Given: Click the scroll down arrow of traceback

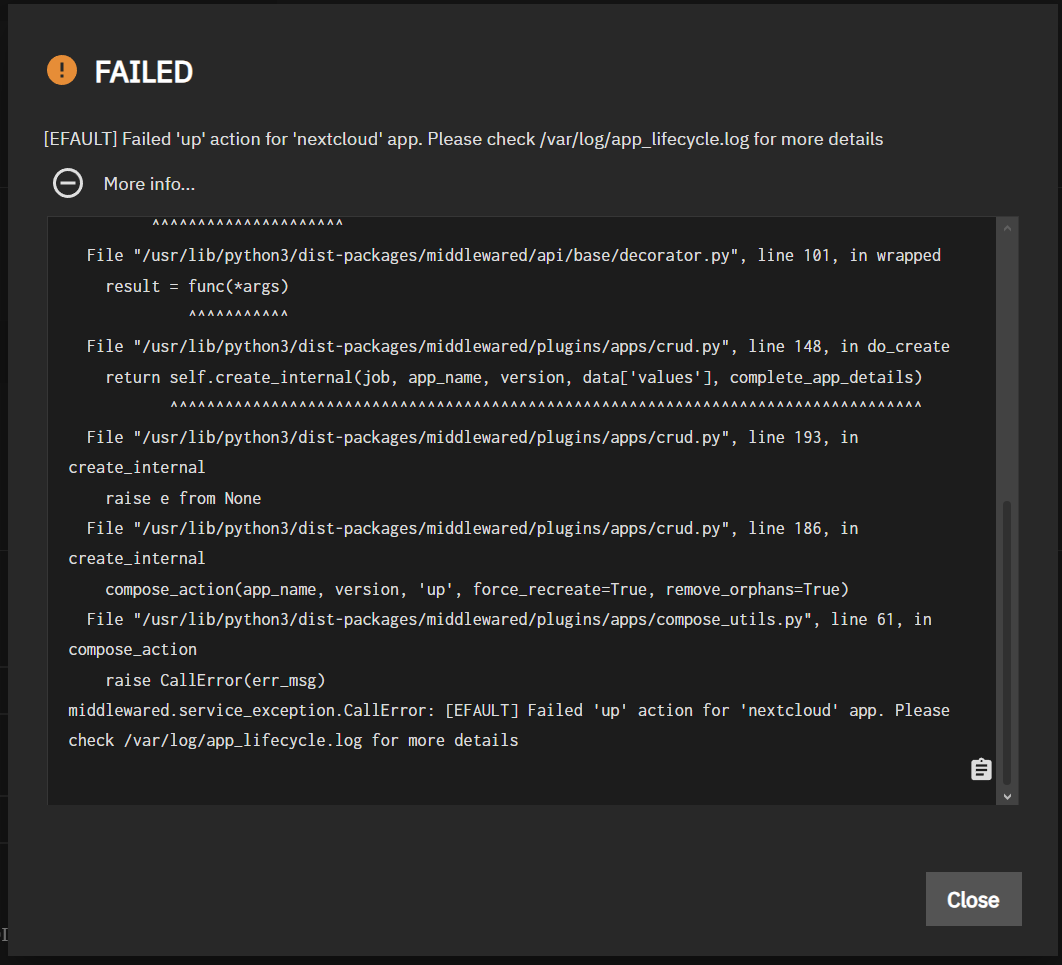Looking at the screenshot, I should click(x=1007, y=796).
